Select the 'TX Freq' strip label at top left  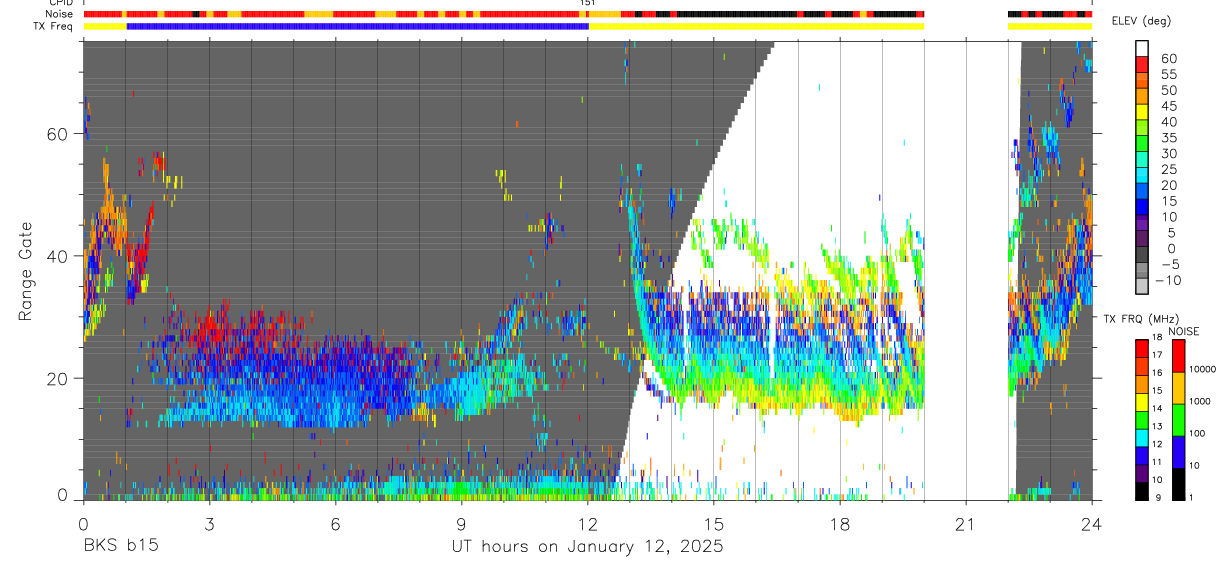point(52,27)
